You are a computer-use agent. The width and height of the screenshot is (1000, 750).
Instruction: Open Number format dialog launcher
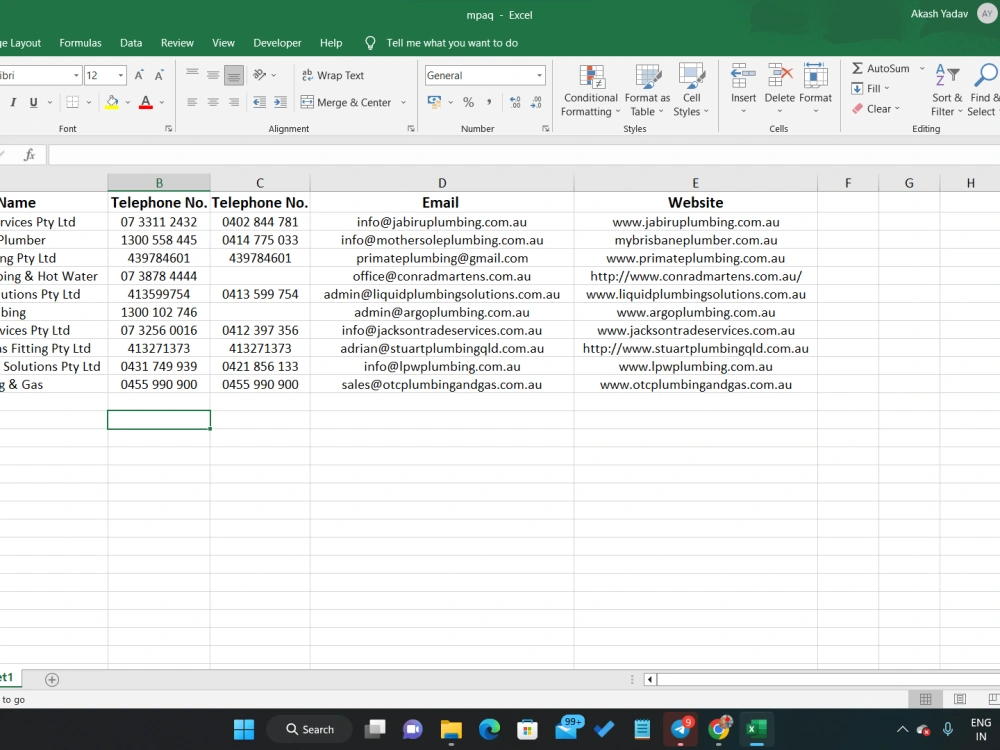[546, 129]
